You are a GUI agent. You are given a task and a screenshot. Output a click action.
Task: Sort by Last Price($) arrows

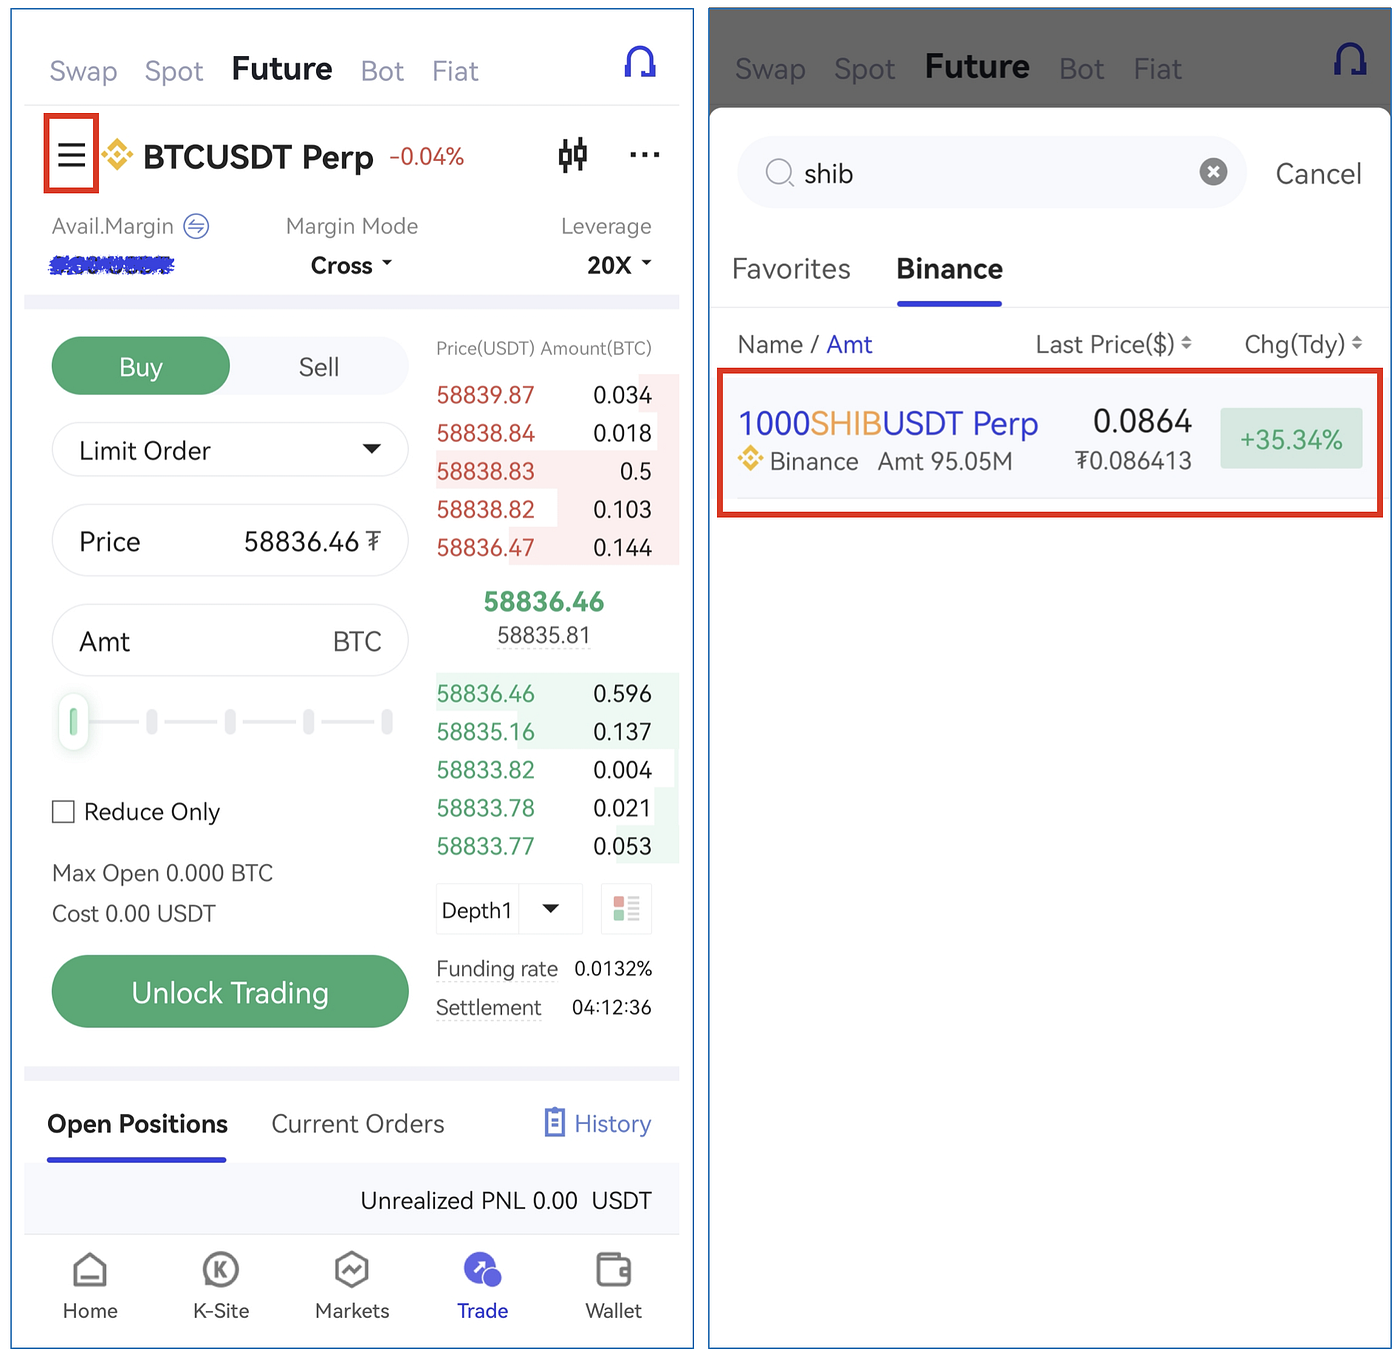tap(1186, 343)
